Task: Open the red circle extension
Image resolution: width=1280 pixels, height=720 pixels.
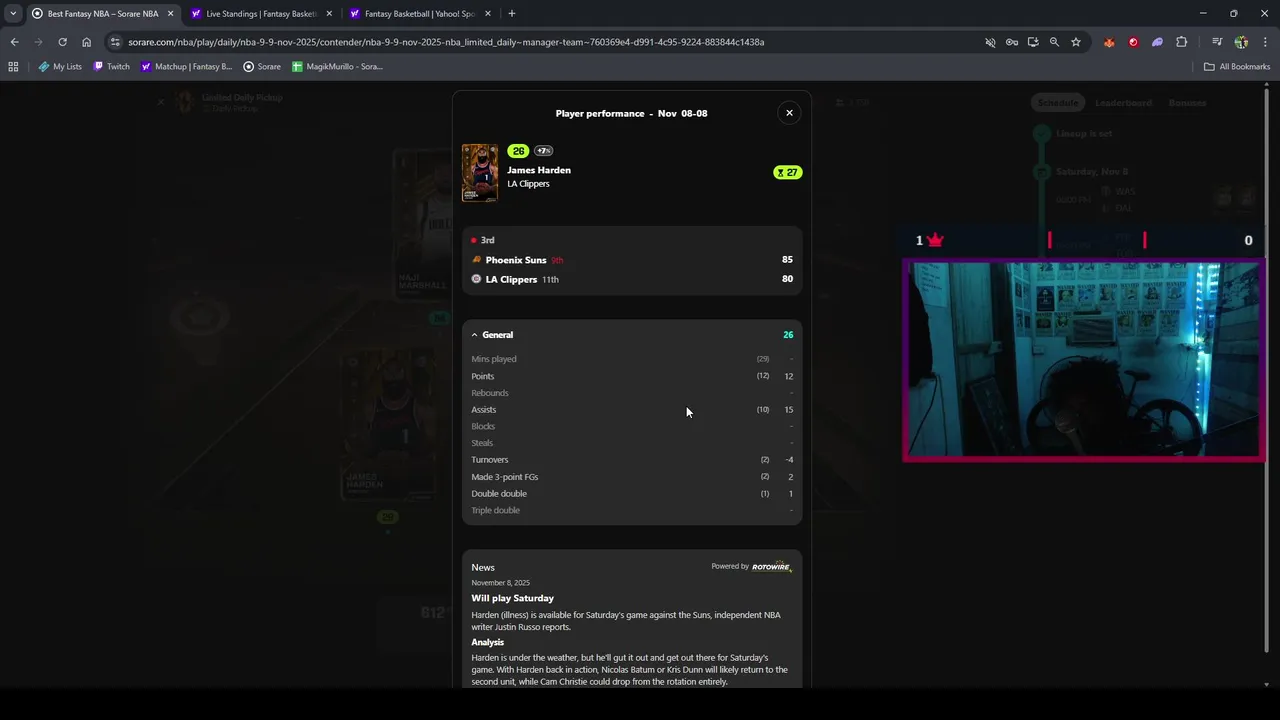Action: coord(1133,42)
